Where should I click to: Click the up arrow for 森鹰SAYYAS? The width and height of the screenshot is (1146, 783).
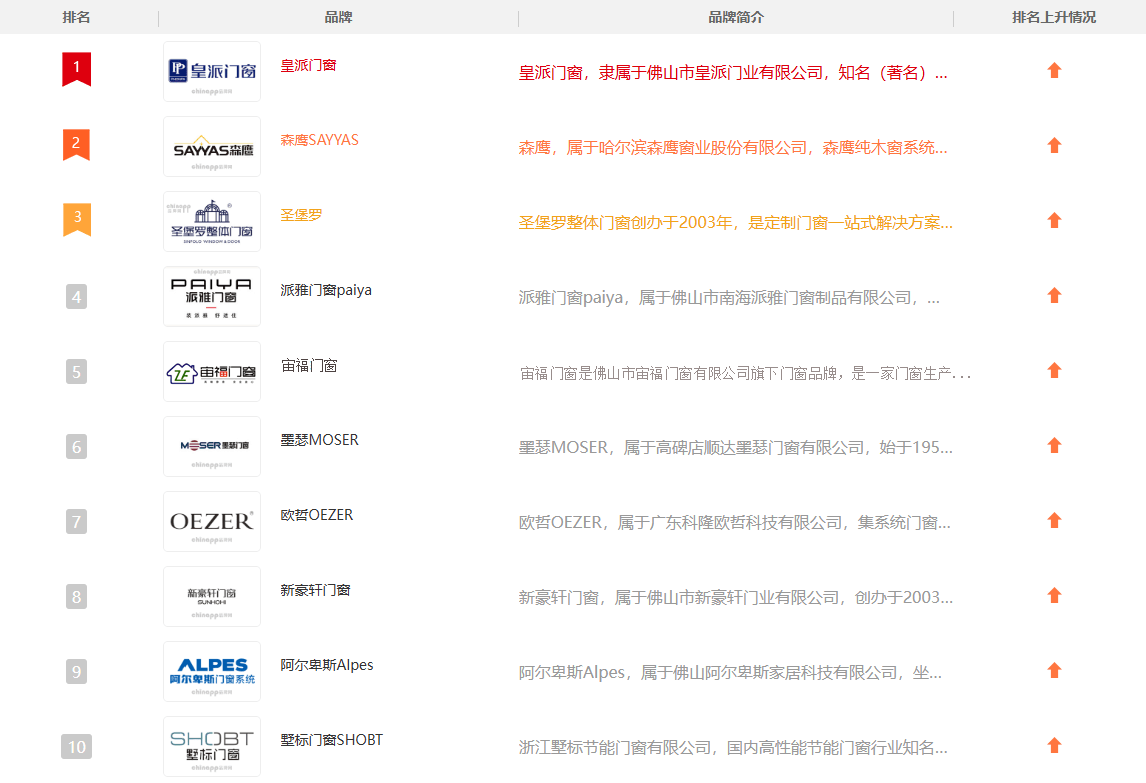(1054, 145)
